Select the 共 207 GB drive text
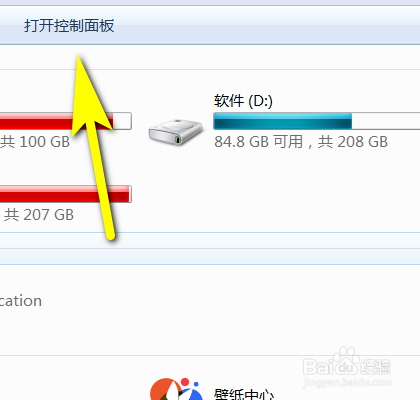This screenshot has width=420, height=400. 39,215
